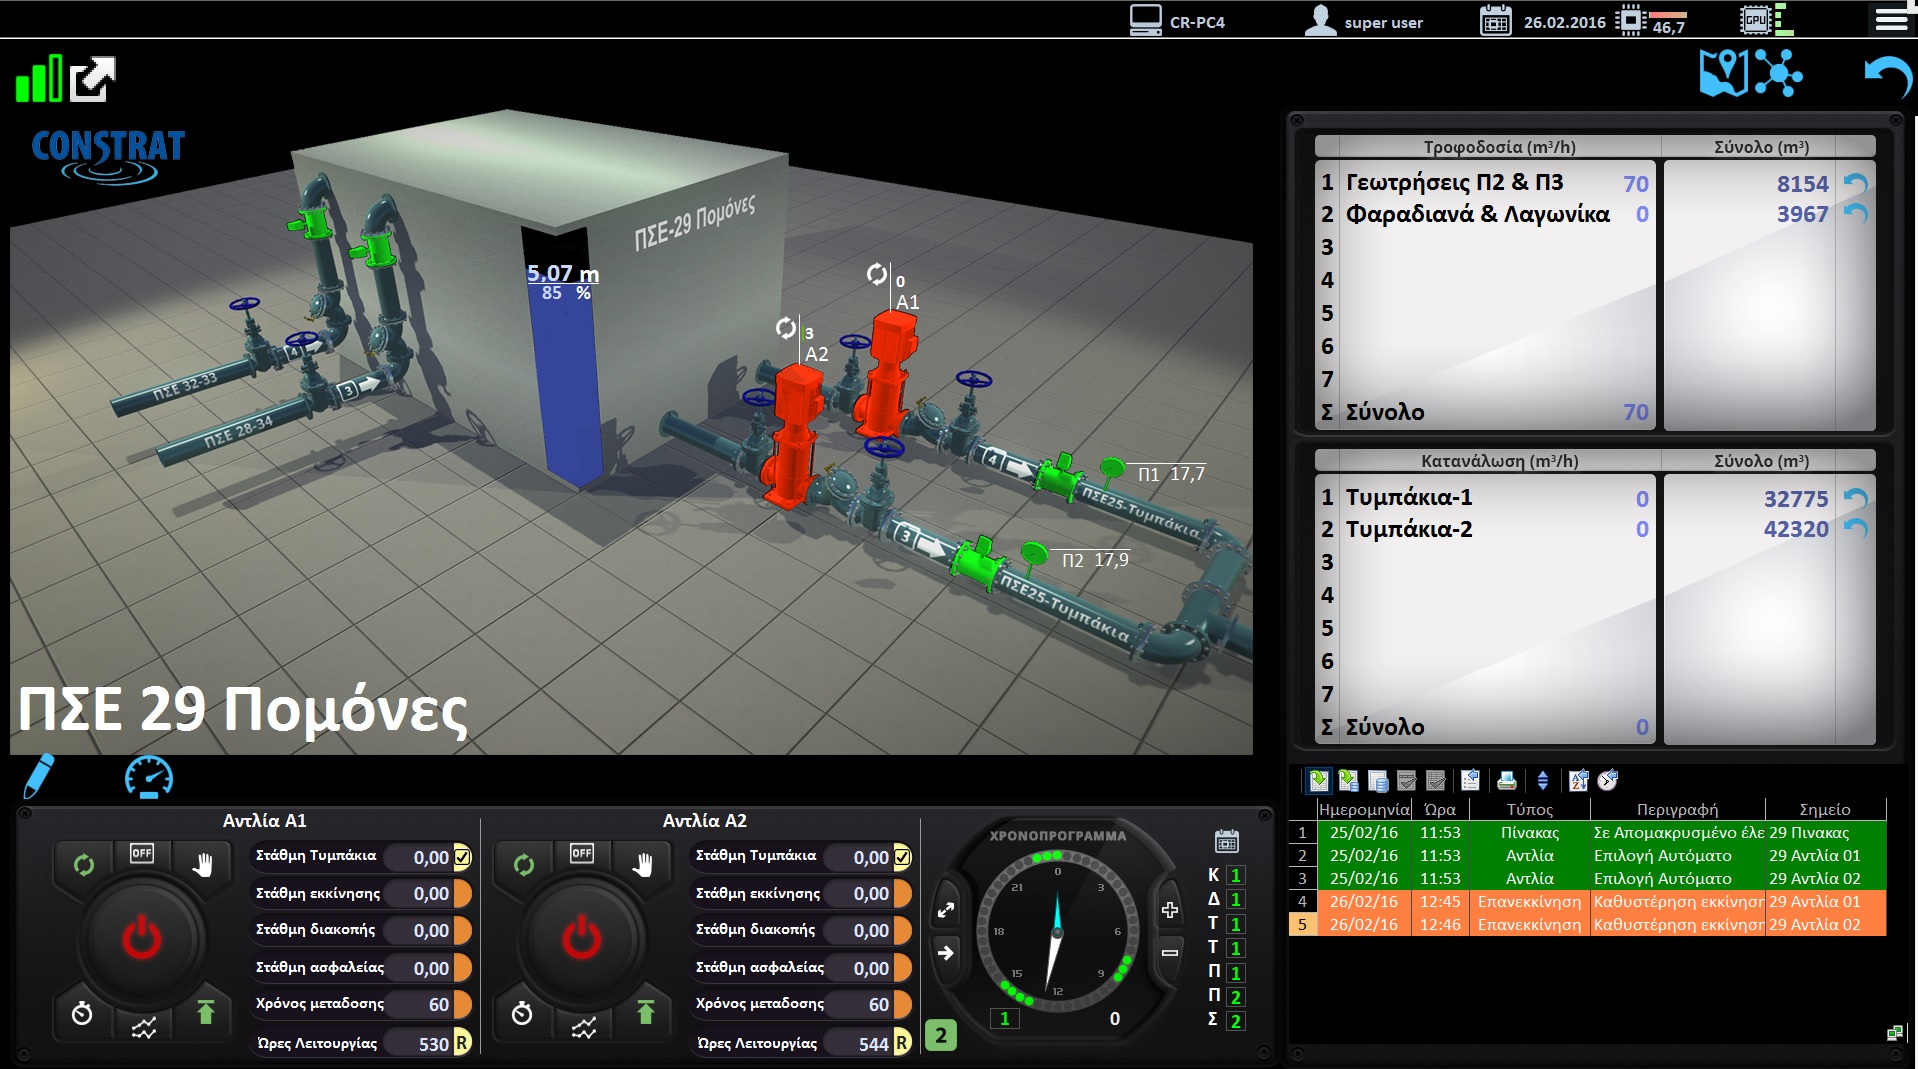The height and width of the screenshot is (1069, 1918).
Task: Click the Περιγραφή column header
Action: point(1677,809)
